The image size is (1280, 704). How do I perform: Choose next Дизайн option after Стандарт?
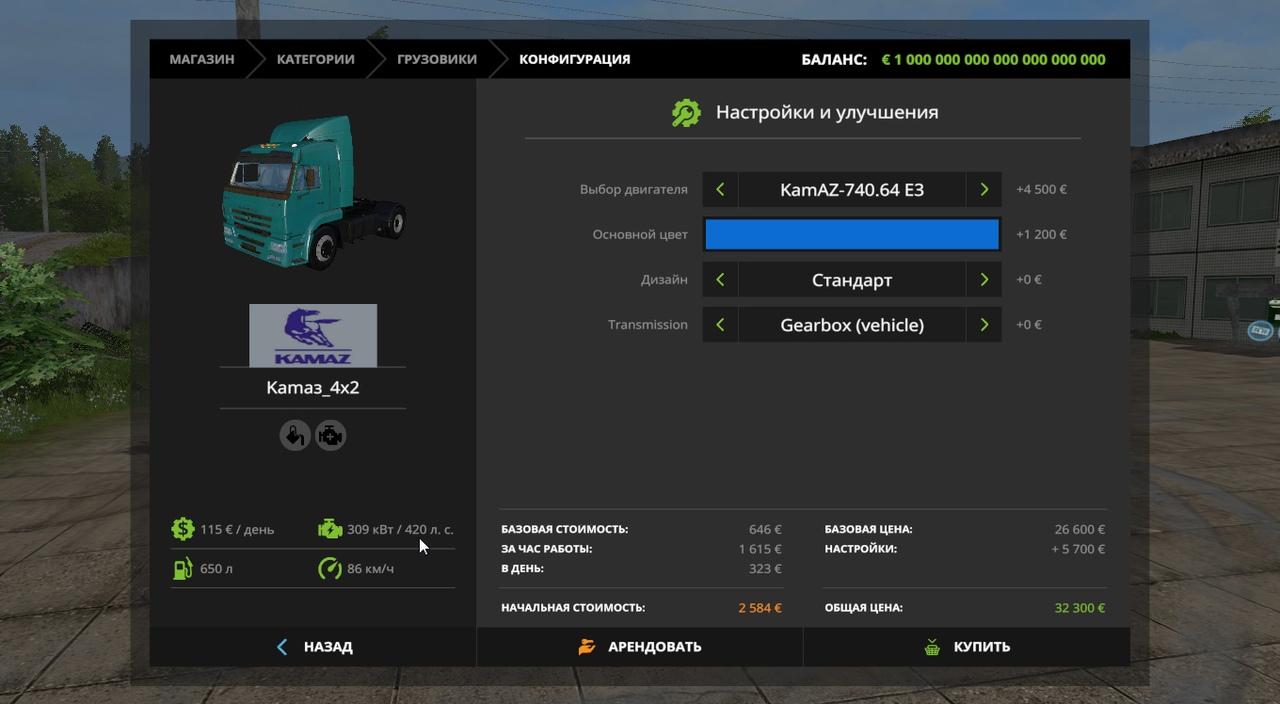tap(984, 280)
